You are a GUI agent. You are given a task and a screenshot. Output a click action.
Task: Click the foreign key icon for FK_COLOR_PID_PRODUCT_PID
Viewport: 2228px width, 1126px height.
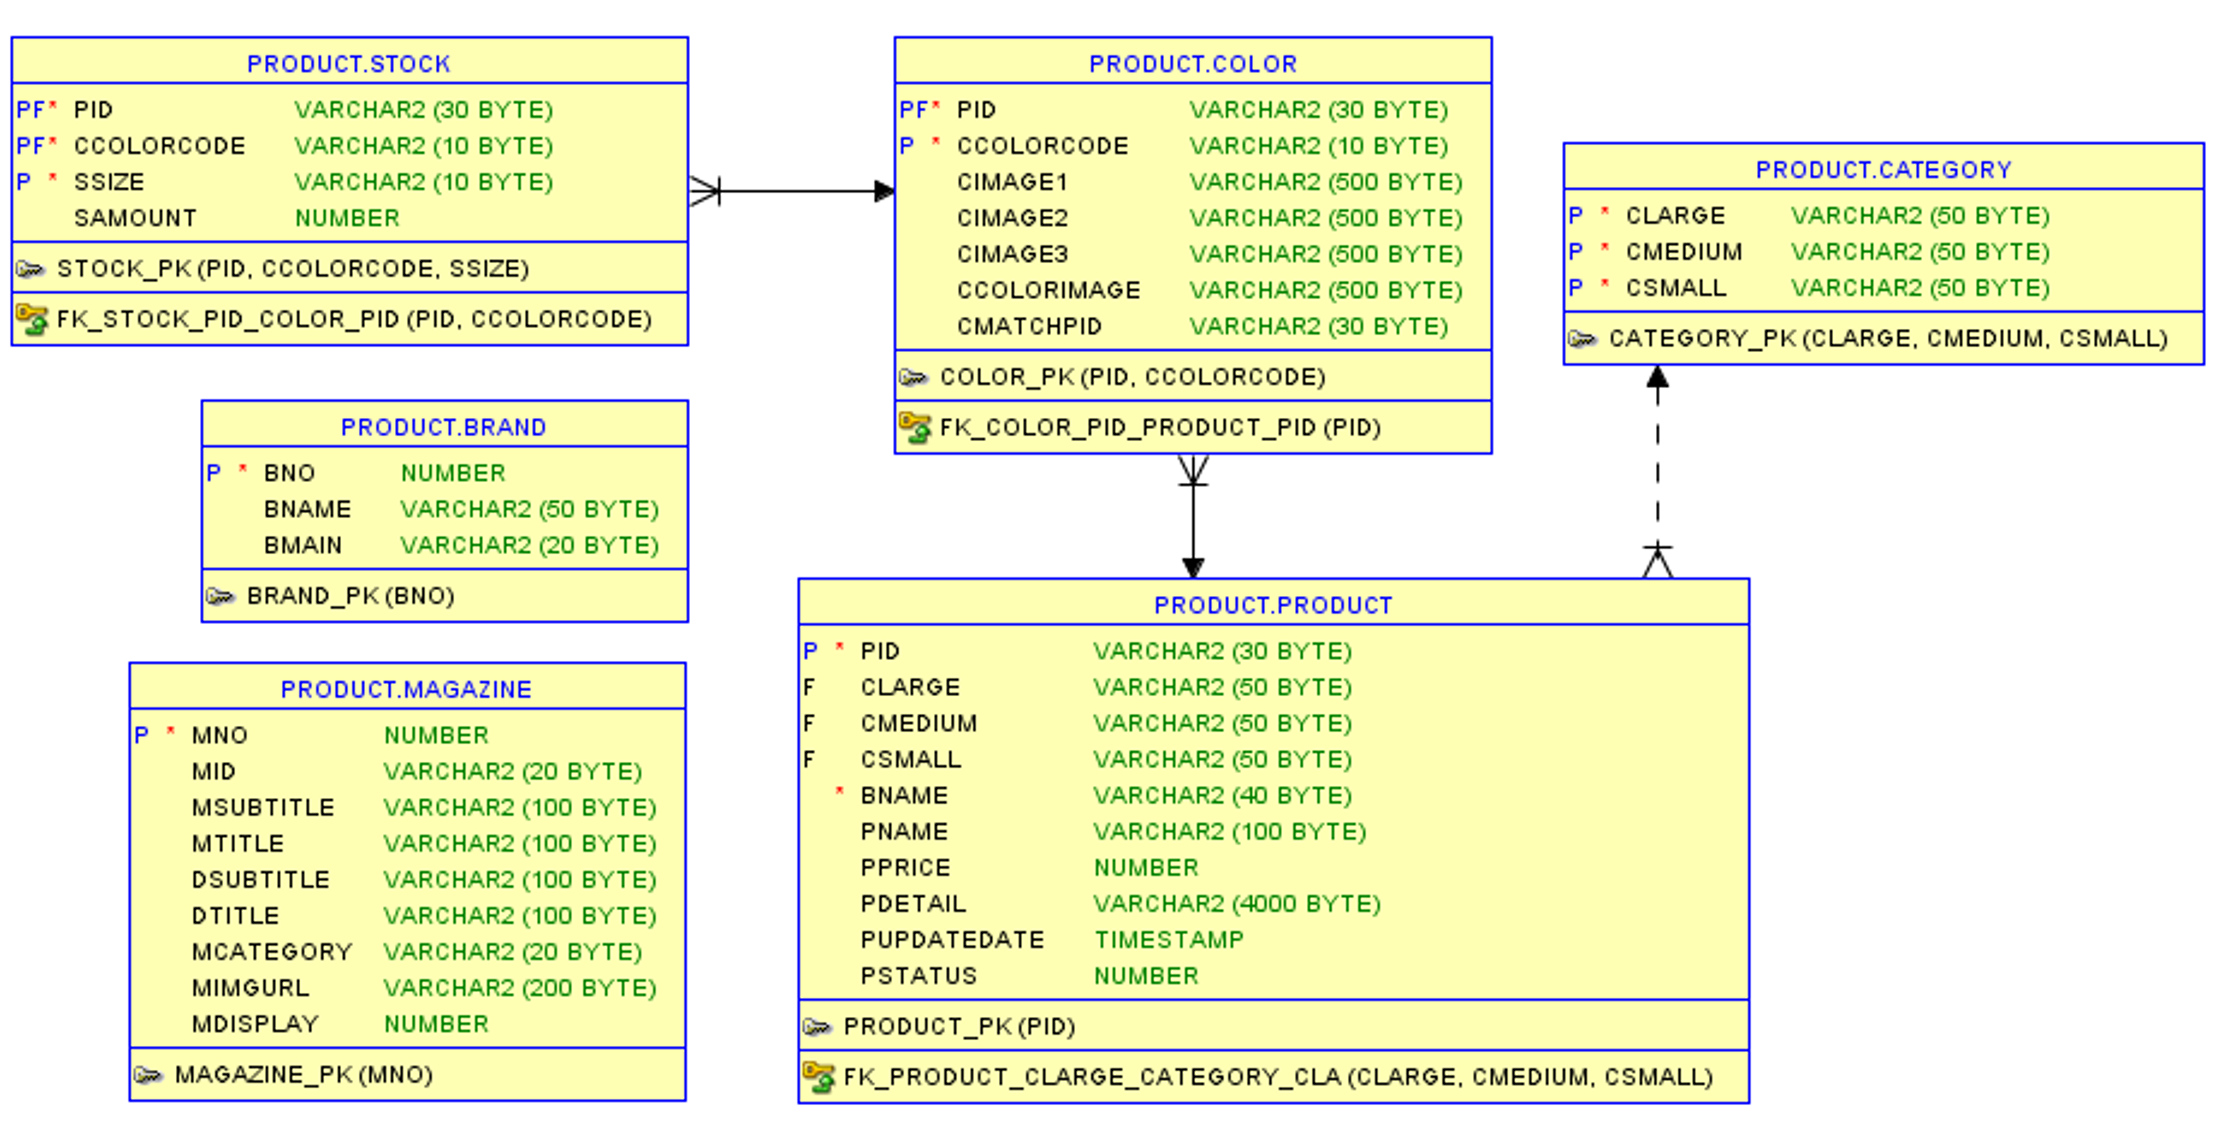916,427
